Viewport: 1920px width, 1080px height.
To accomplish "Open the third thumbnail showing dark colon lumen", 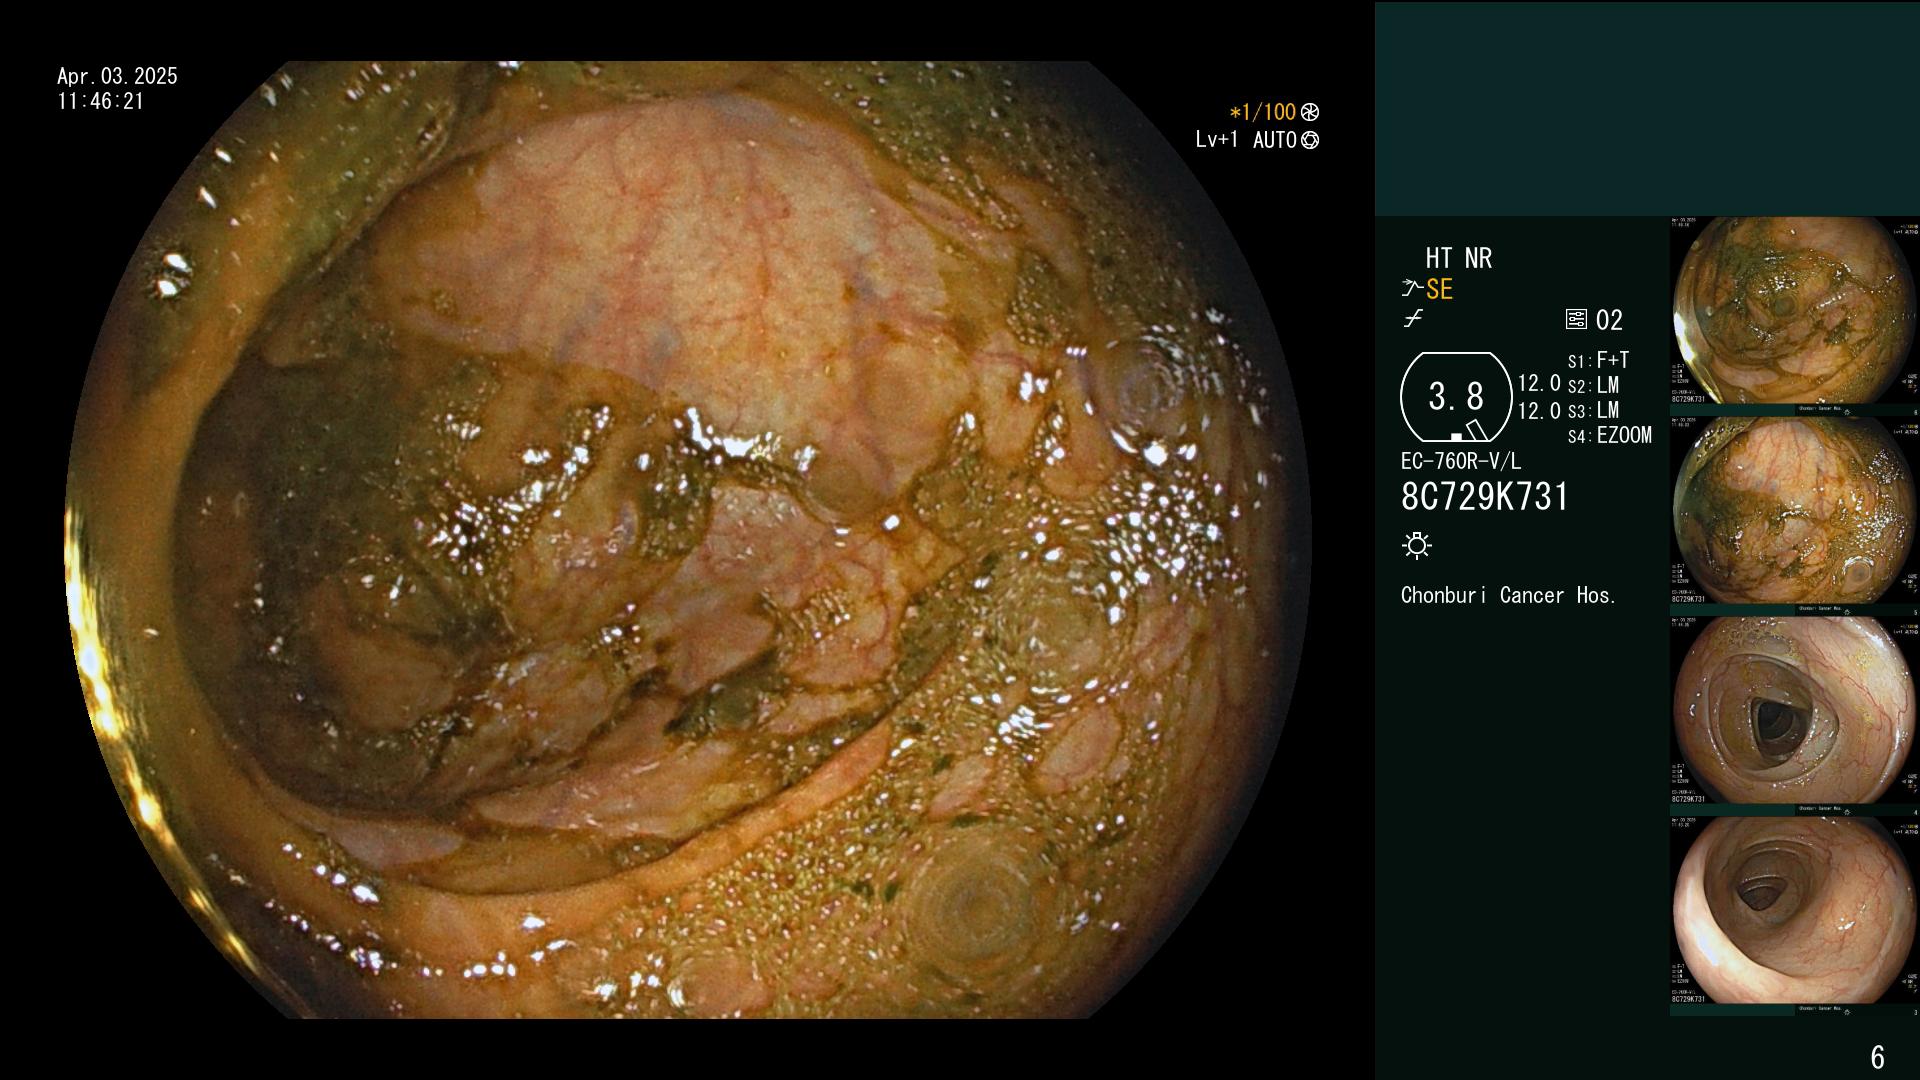I will (x=1795, y=711).
